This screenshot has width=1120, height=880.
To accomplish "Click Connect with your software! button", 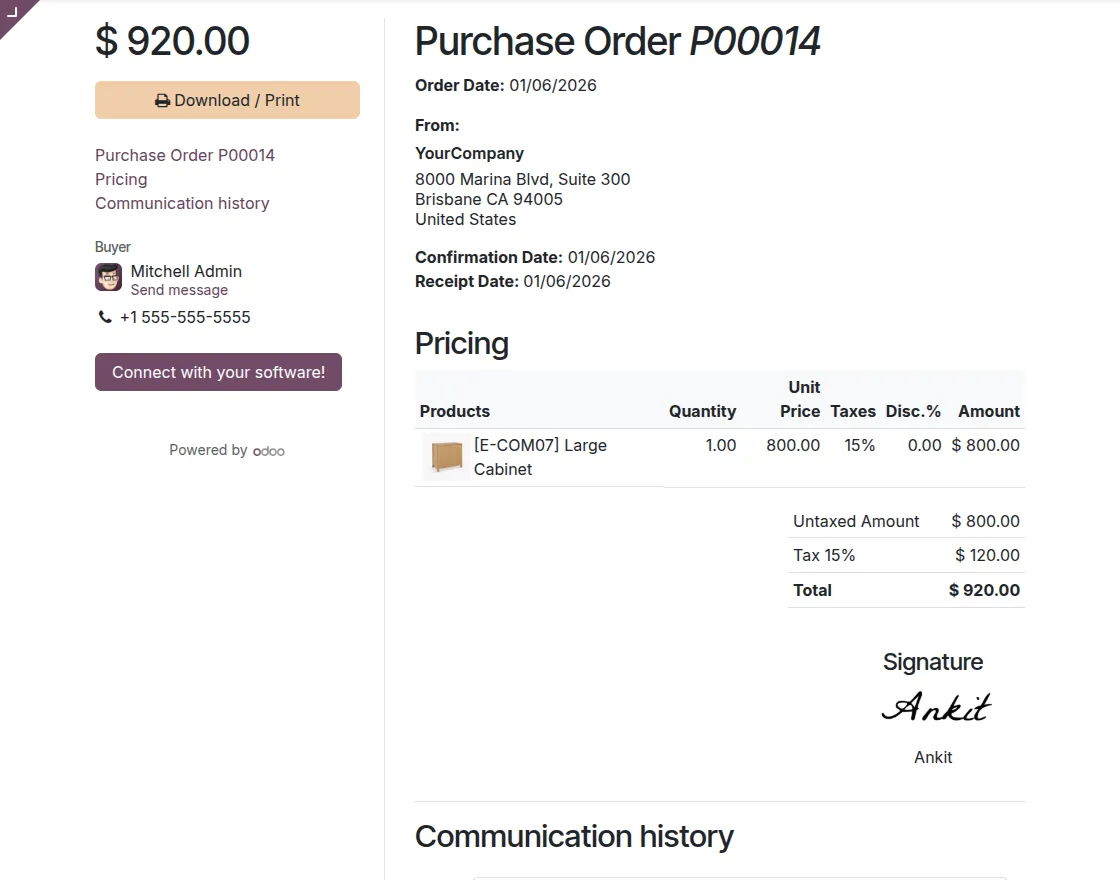I will (x=218, y=372).
